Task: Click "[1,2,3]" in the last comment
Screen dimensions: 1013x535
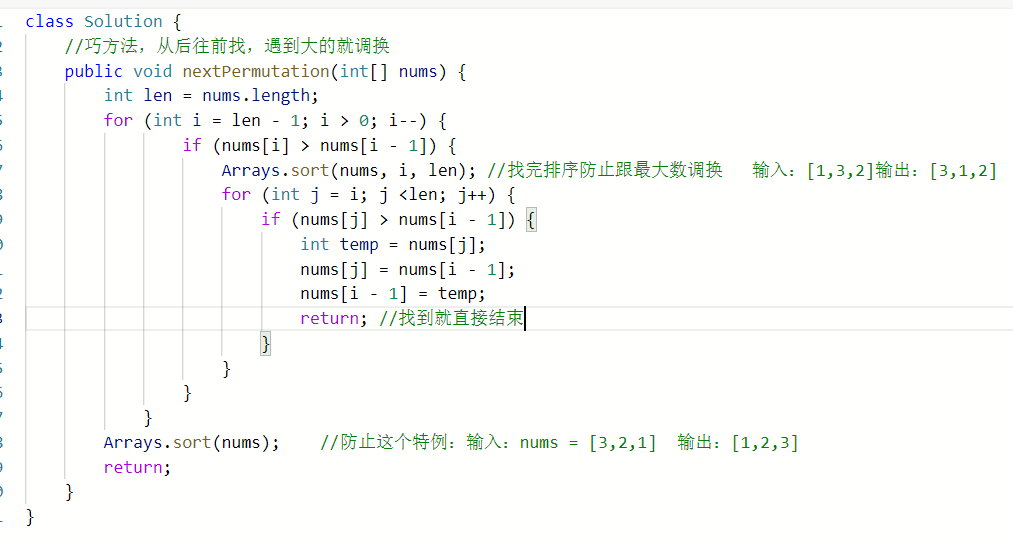Action: pos(765,443)
